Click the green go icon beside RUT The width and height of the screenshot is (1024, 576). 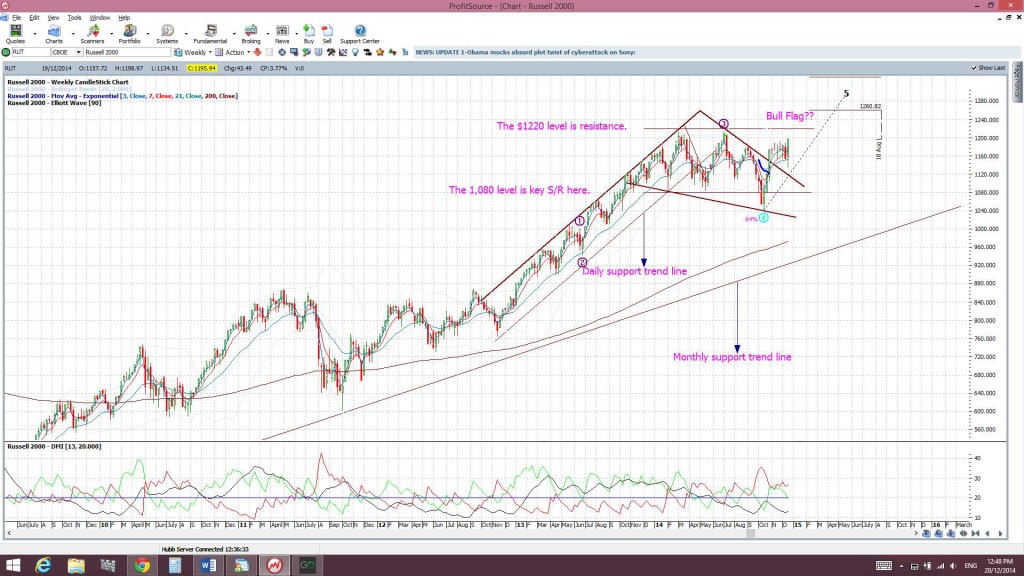coord(6,52)
